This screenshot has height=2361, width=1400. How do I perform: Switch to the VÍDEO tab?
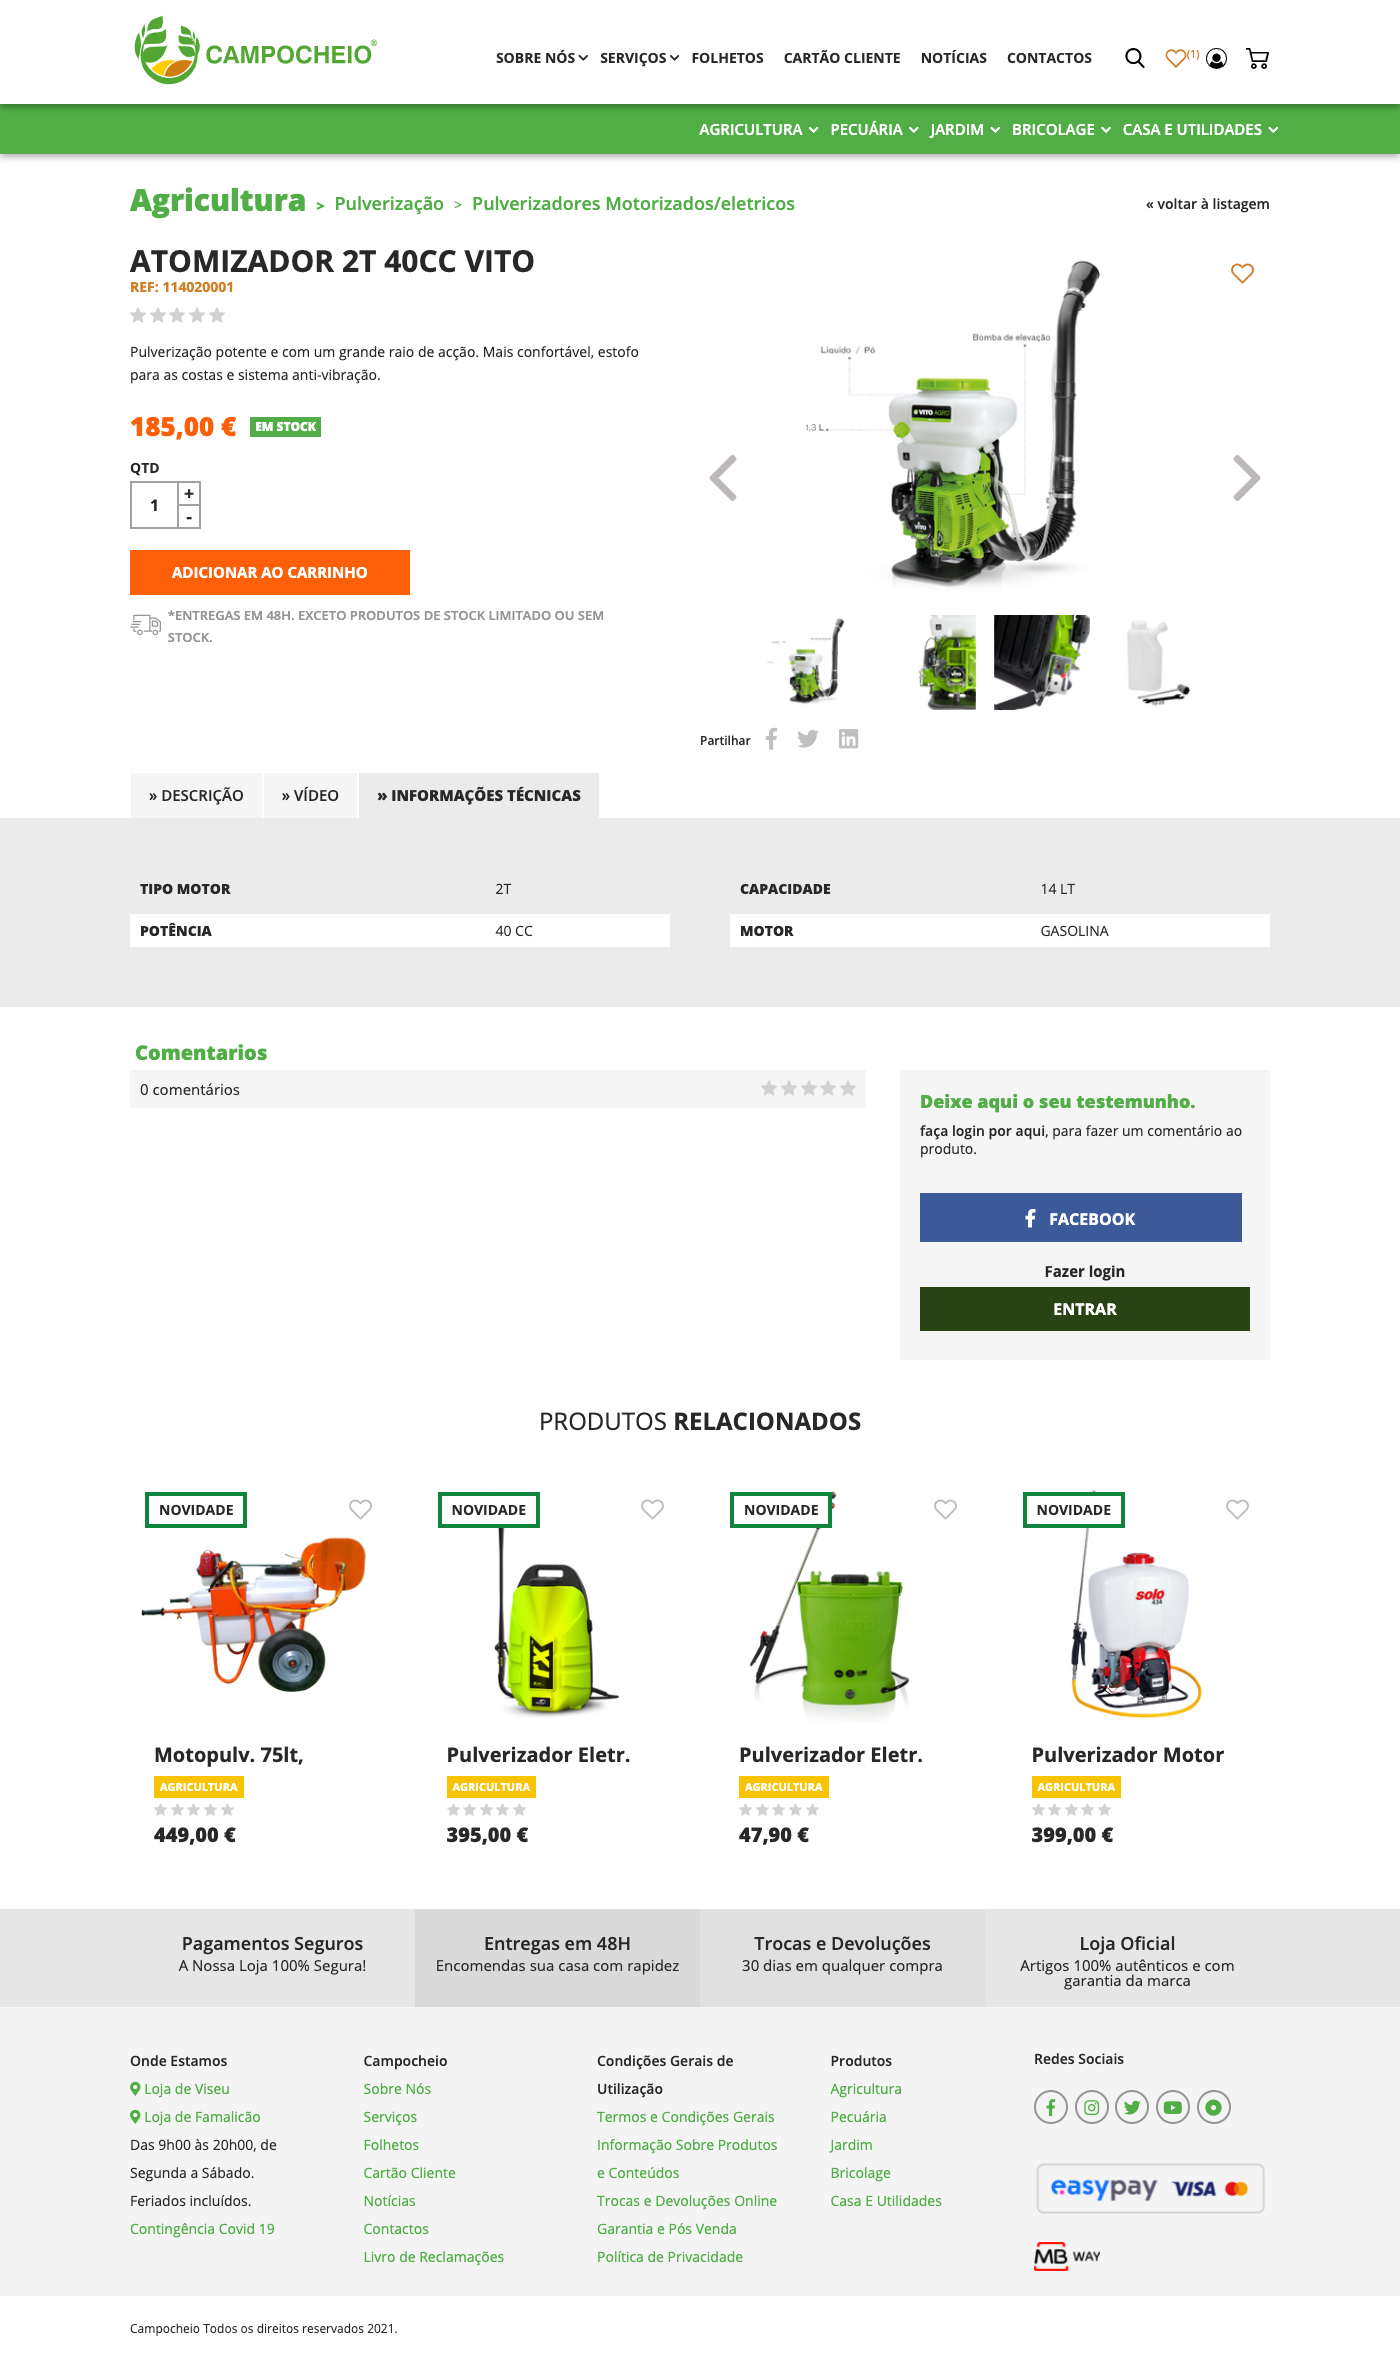pyautogui.click(x=310, y=795)
